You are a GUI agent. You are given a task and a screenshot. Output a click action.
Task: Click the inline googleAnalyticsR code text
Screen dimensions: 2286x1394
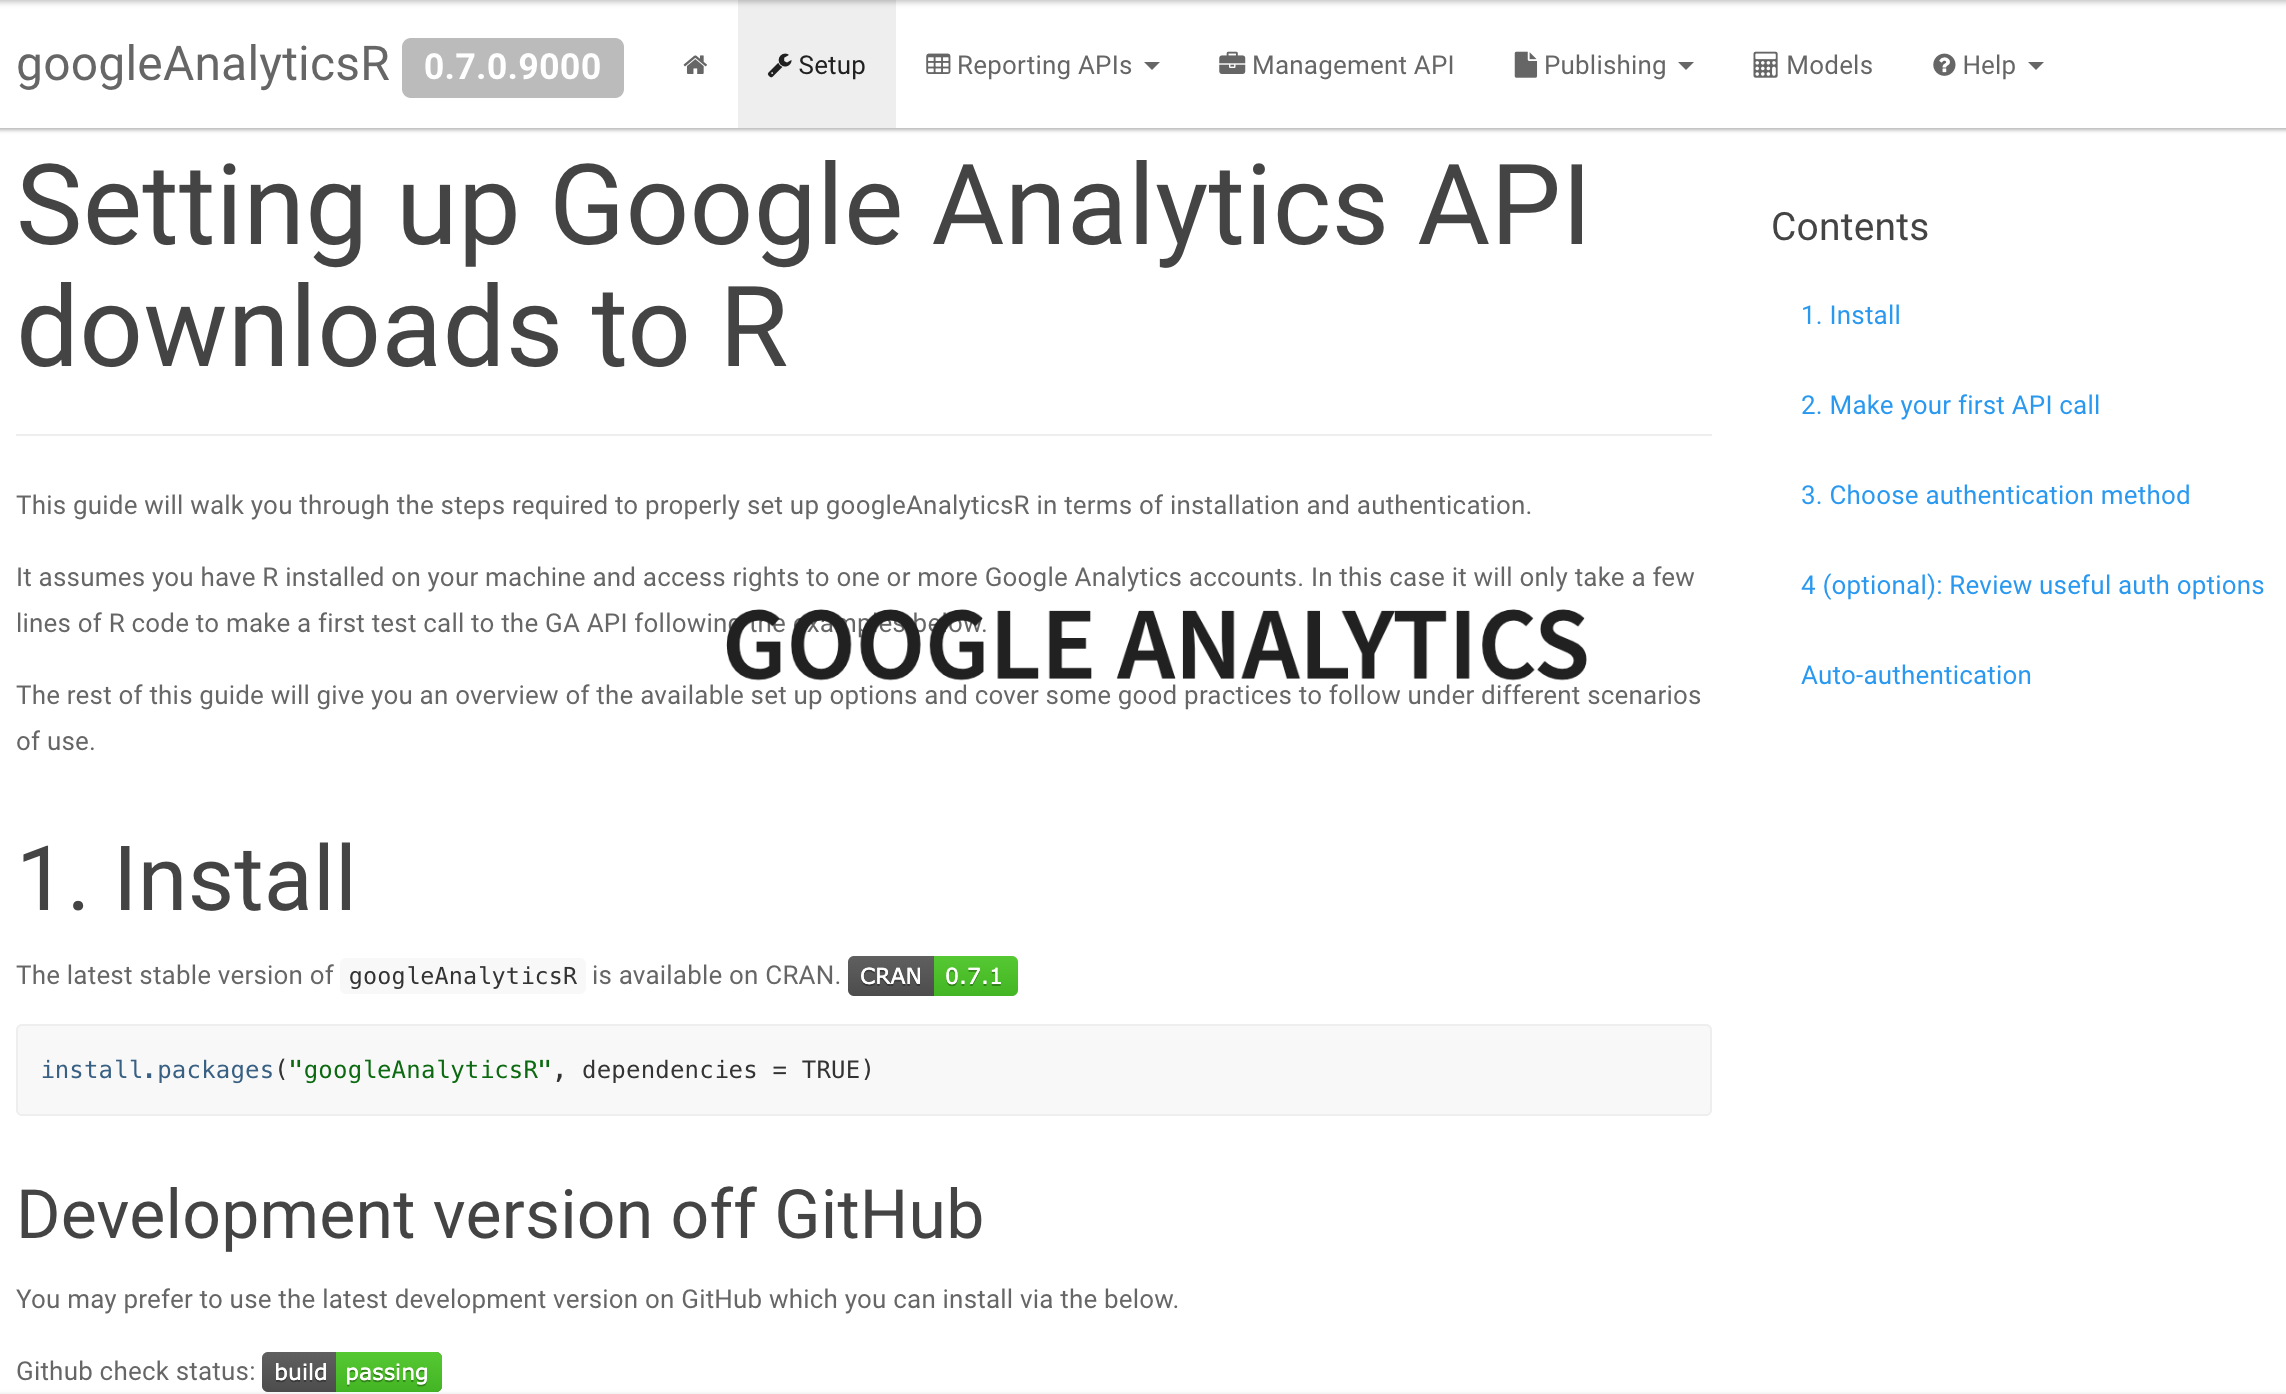pos(463,976)
